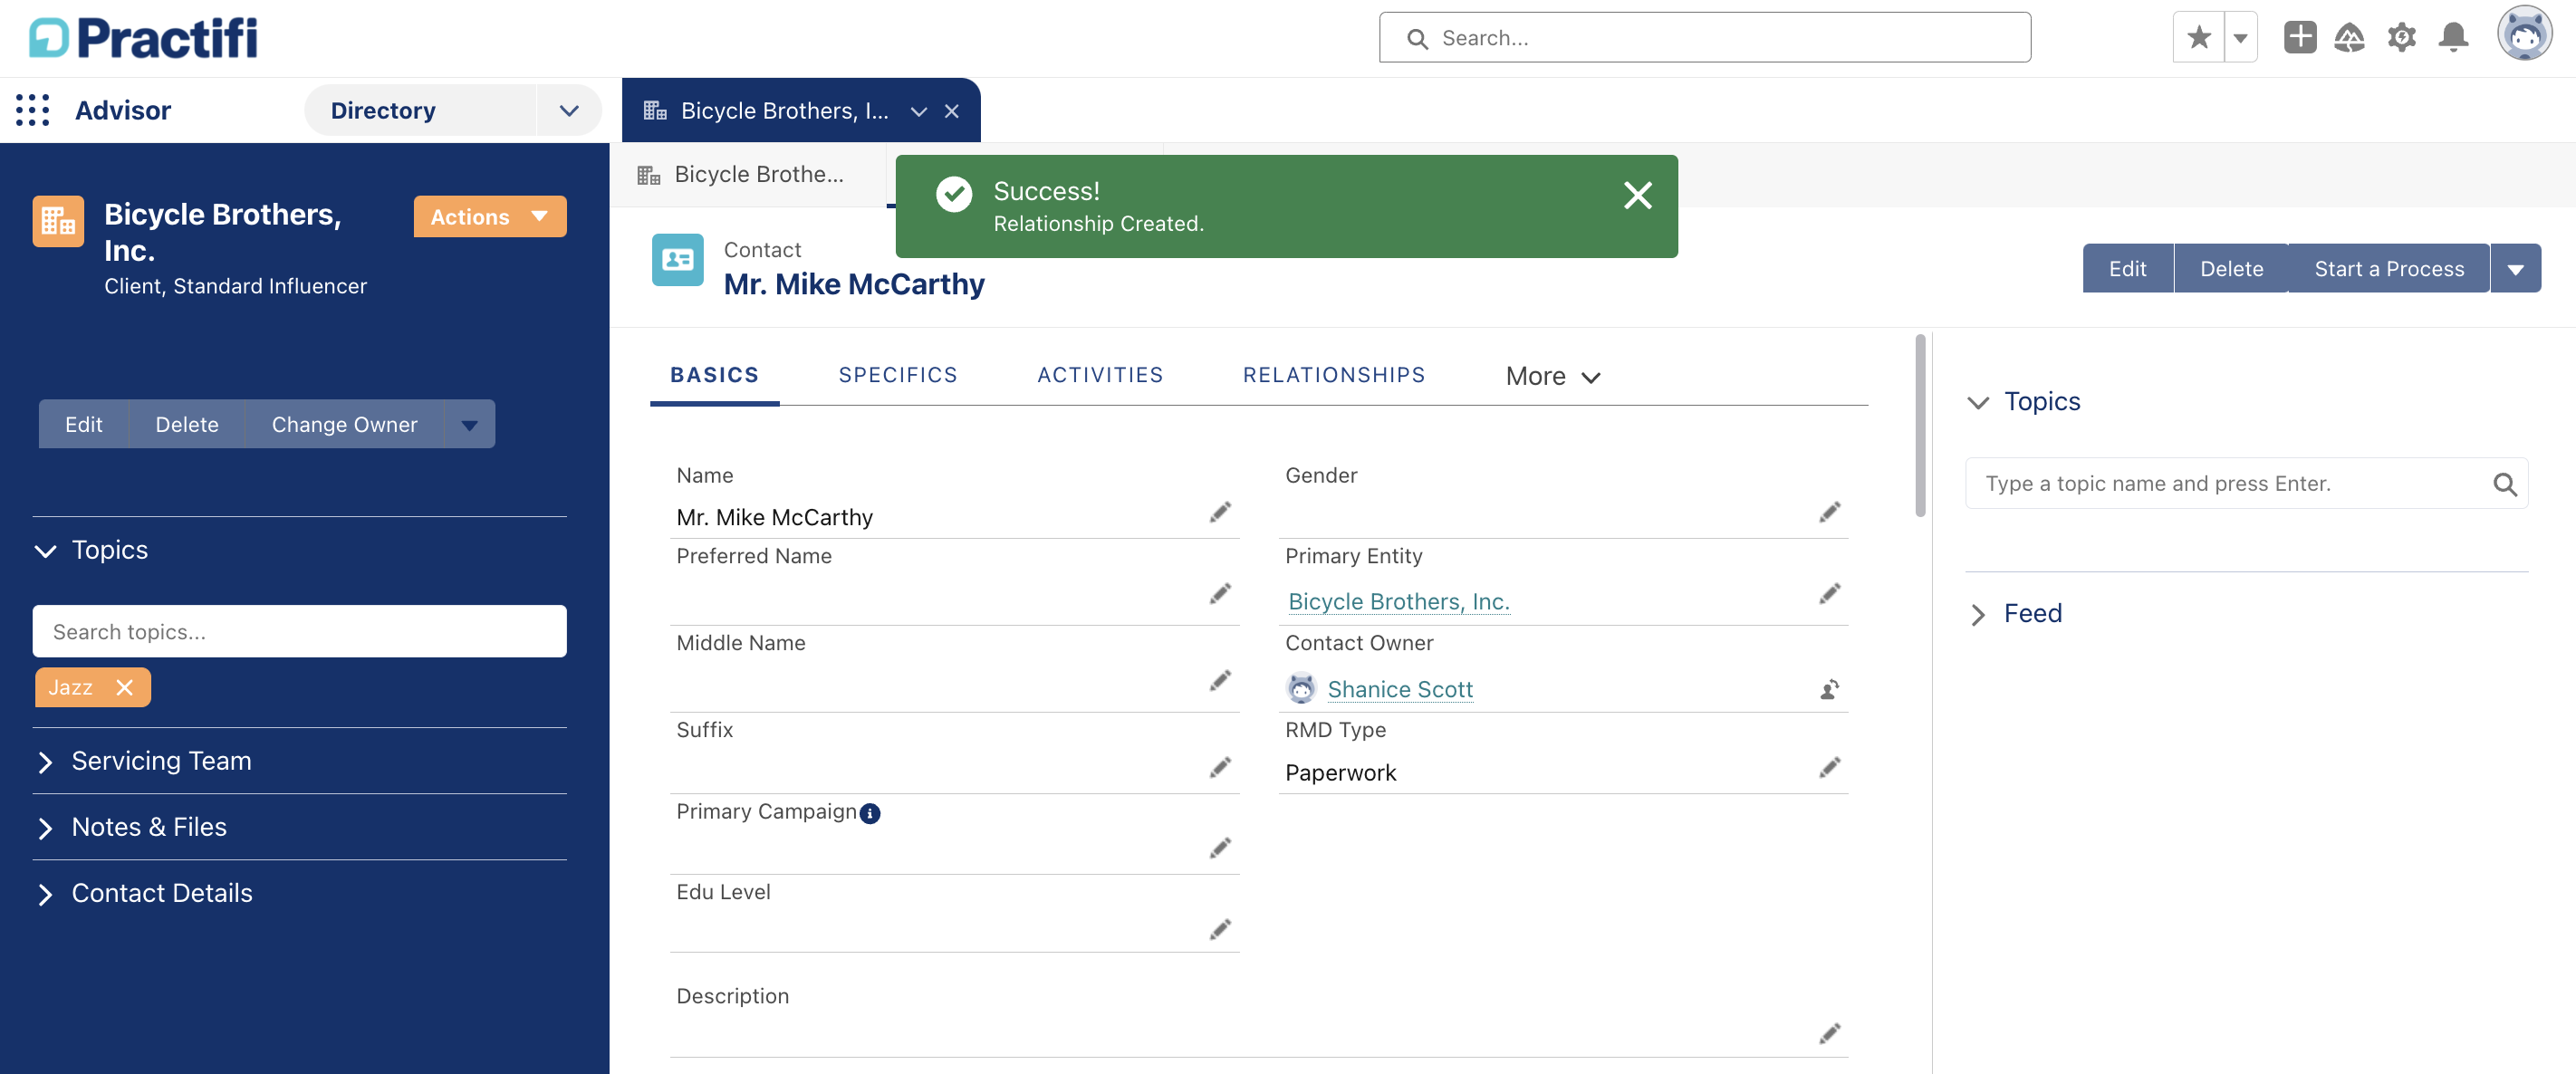Screen dimensions: 2576x1074
Task: Click the Contact record icon
Action: pyautogui.click(x=678, y=260)
